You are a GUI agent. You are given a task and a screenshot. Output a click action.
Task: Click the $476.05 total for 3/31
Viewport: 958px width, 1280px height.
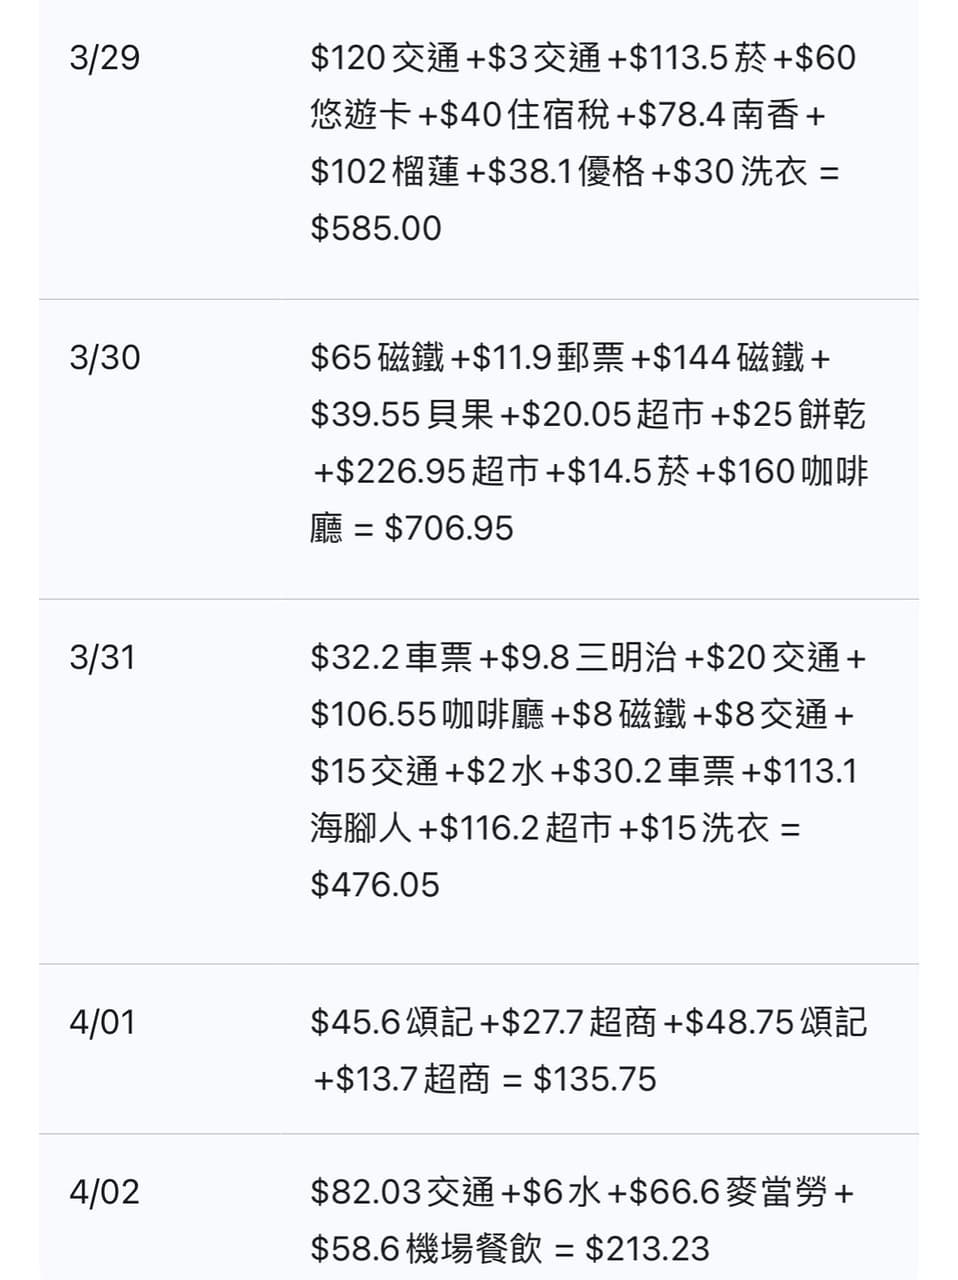point(375,885)
